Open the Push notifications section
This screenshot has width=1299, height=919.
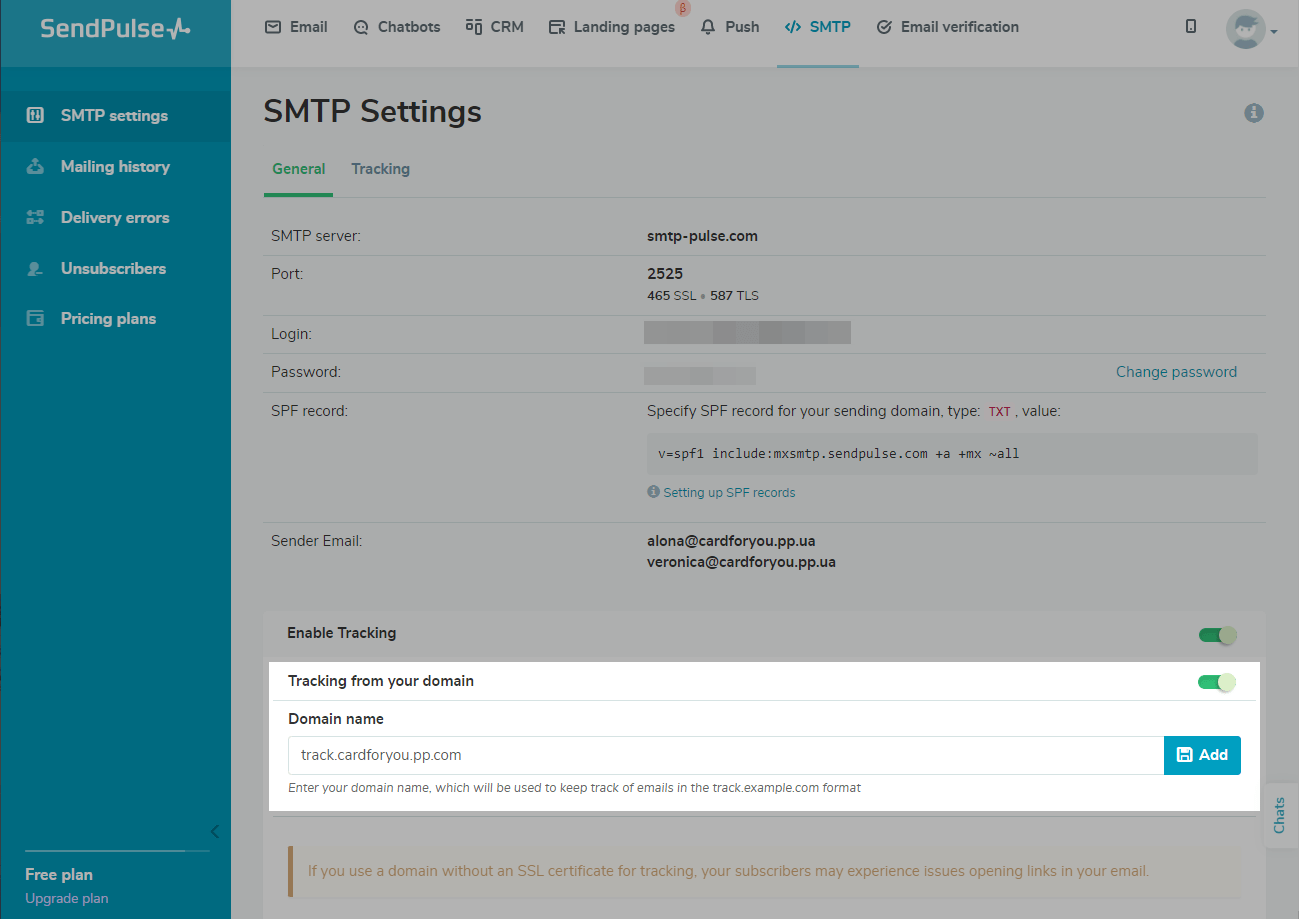[x=730, y=27]
